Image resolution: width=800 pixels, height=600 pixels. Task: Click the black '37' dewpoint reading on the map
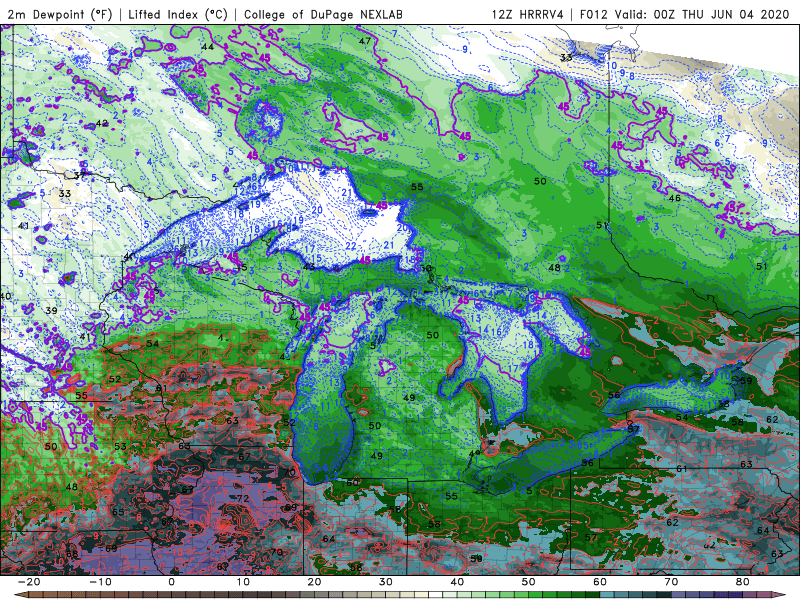(79, 176)
